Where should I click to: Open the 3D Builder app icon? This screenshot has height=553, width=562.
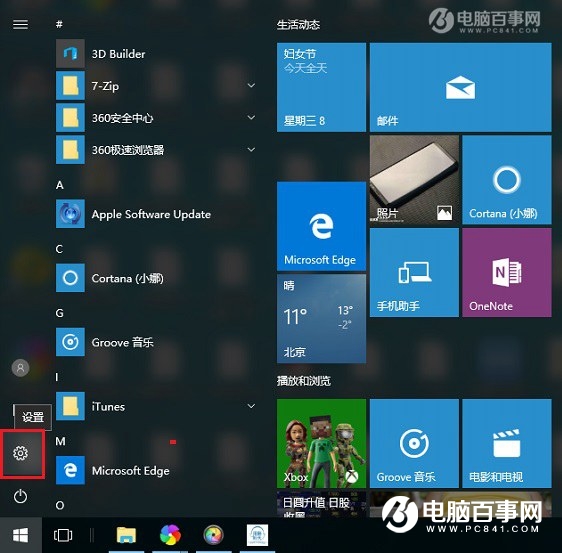click(x=70, y=54)
